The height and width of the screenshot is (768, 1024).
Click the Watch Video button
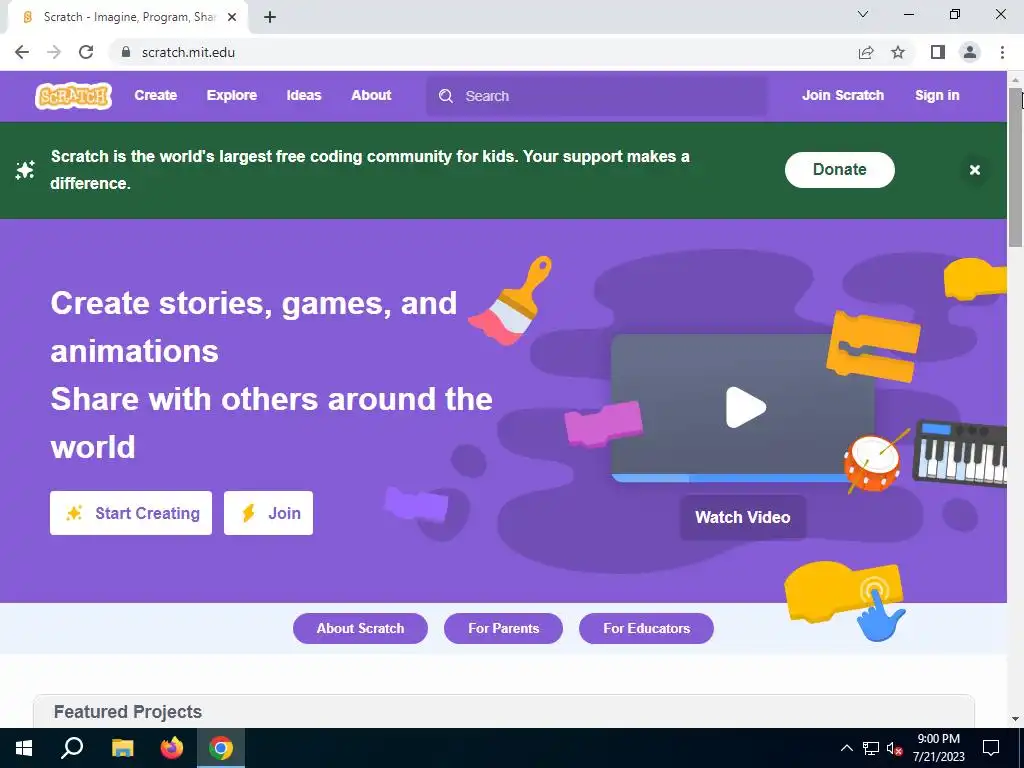743,517
